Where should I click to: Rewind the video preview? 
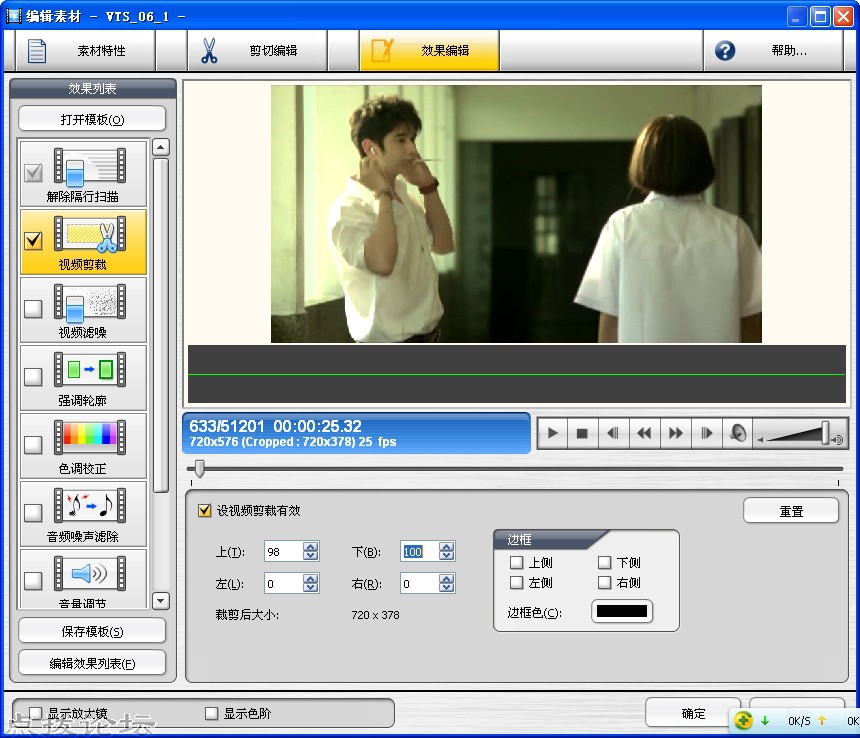point(644,433)
